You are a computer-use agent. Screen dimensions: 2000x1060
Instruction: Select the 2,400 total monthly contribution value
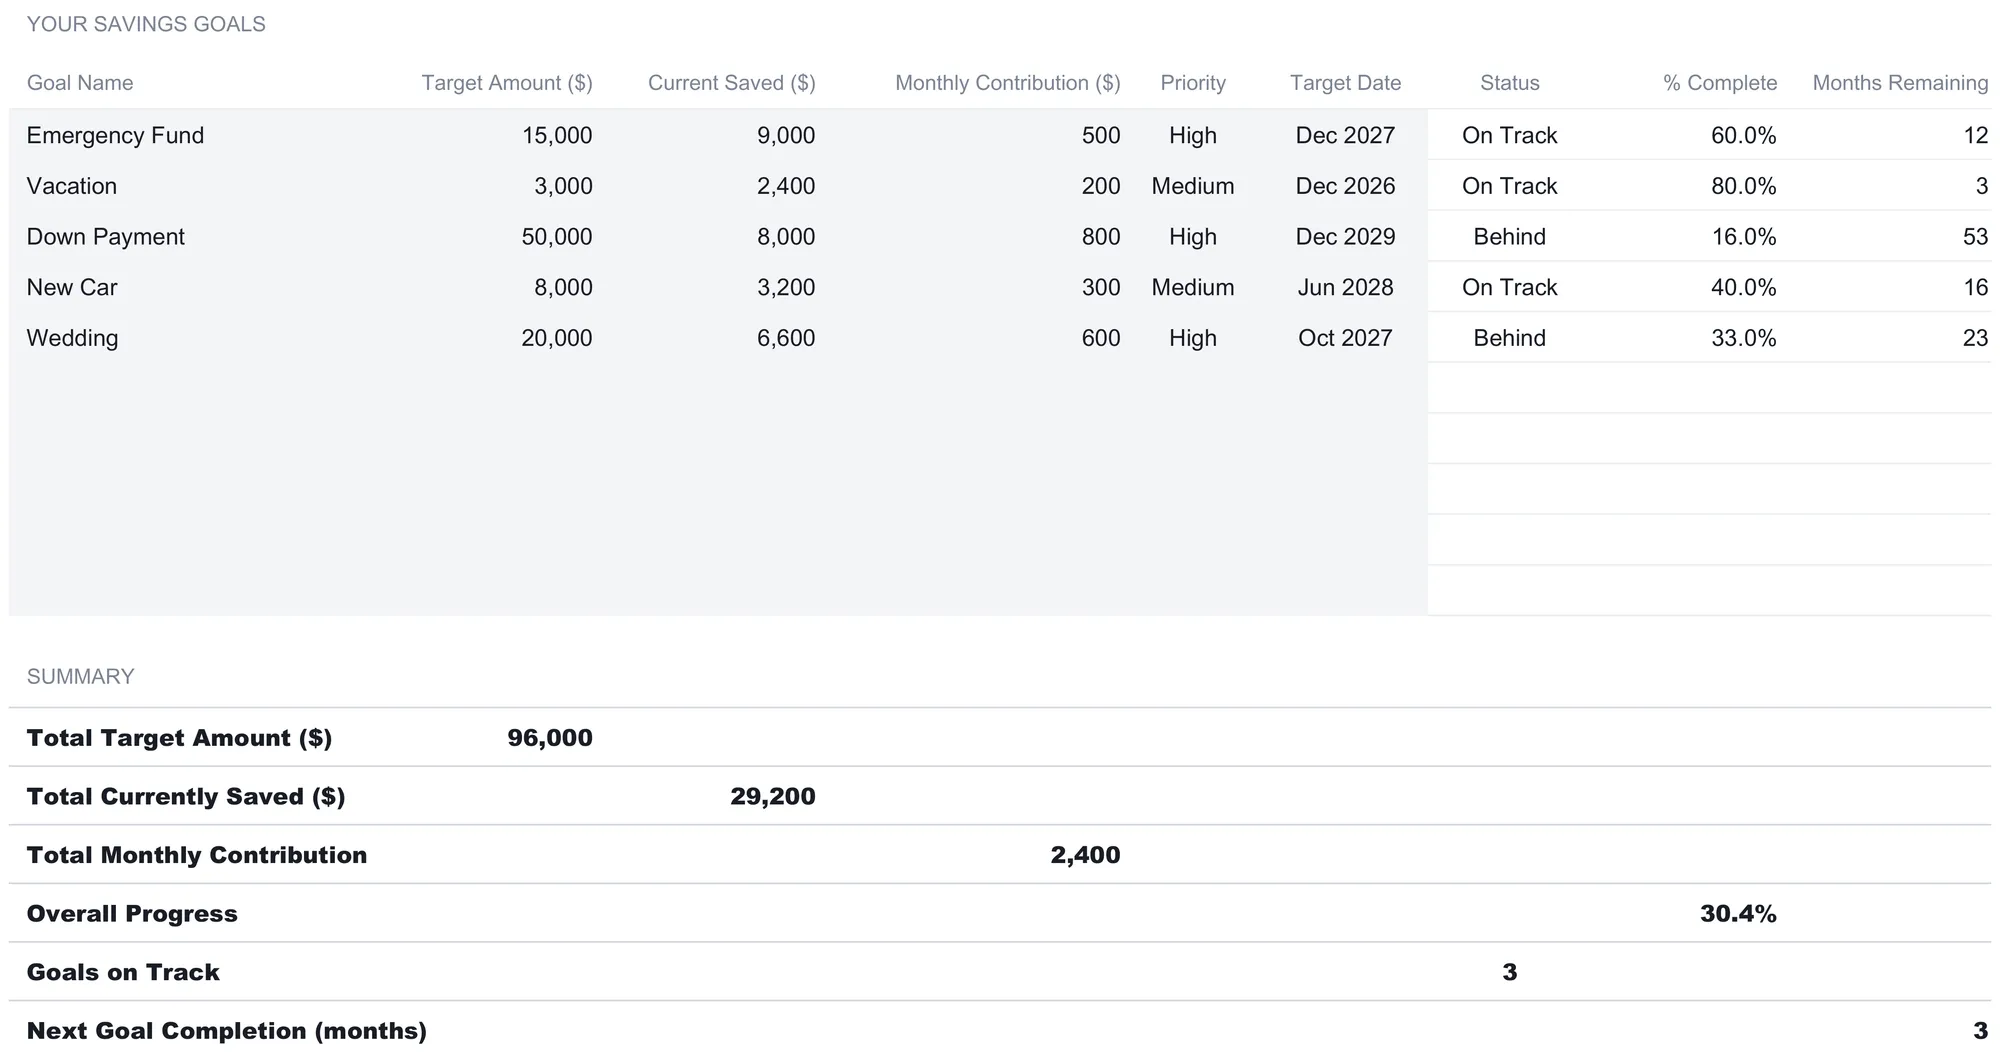[x=1085, y=855]
